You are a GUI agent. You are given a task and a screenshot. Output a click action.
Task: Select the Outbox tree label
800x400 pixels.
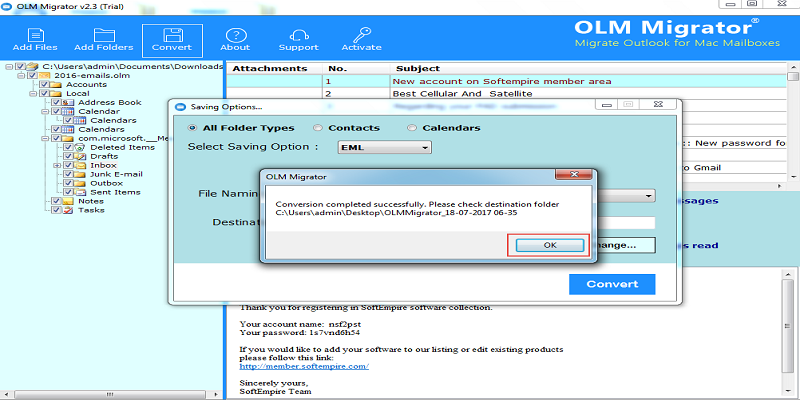[x=107, y=183]
